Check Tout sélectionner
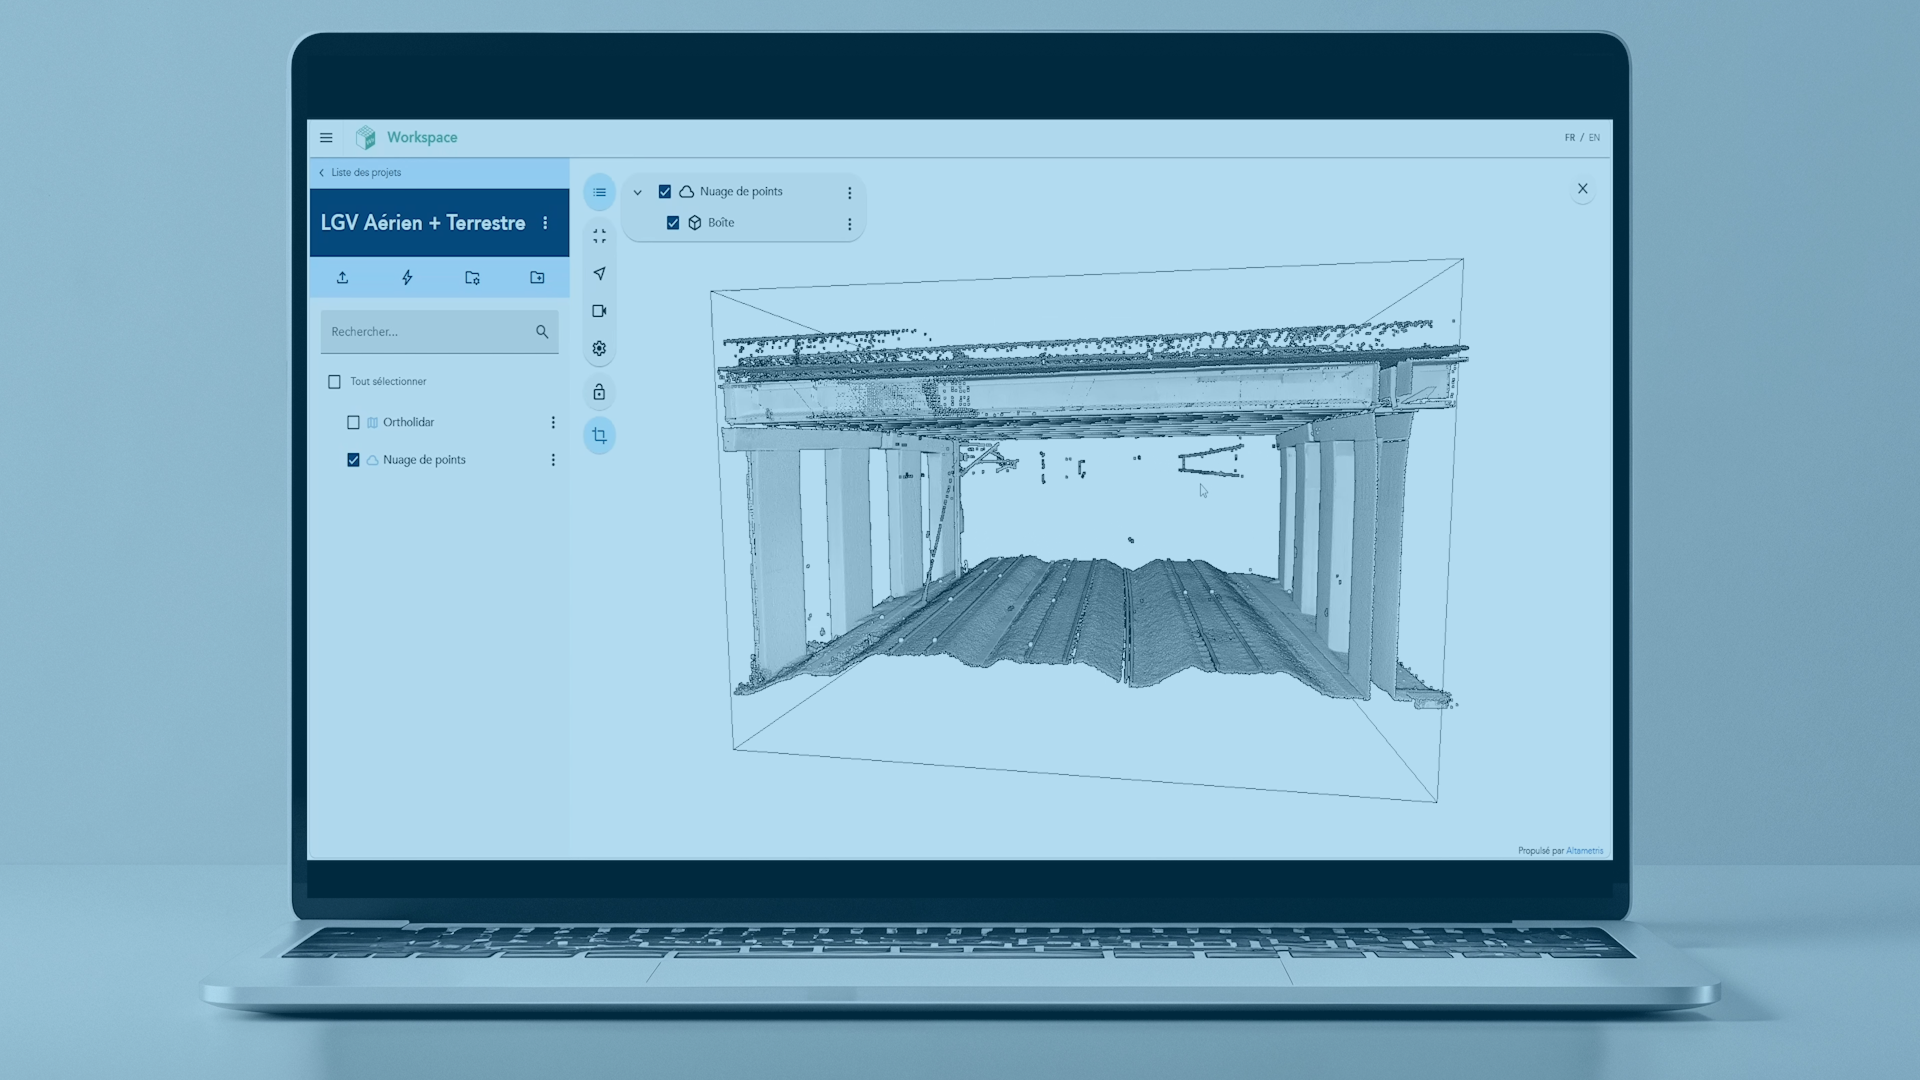This screenshot has width=1920, height=1080. pyautogui.click(x=335, y=381)
